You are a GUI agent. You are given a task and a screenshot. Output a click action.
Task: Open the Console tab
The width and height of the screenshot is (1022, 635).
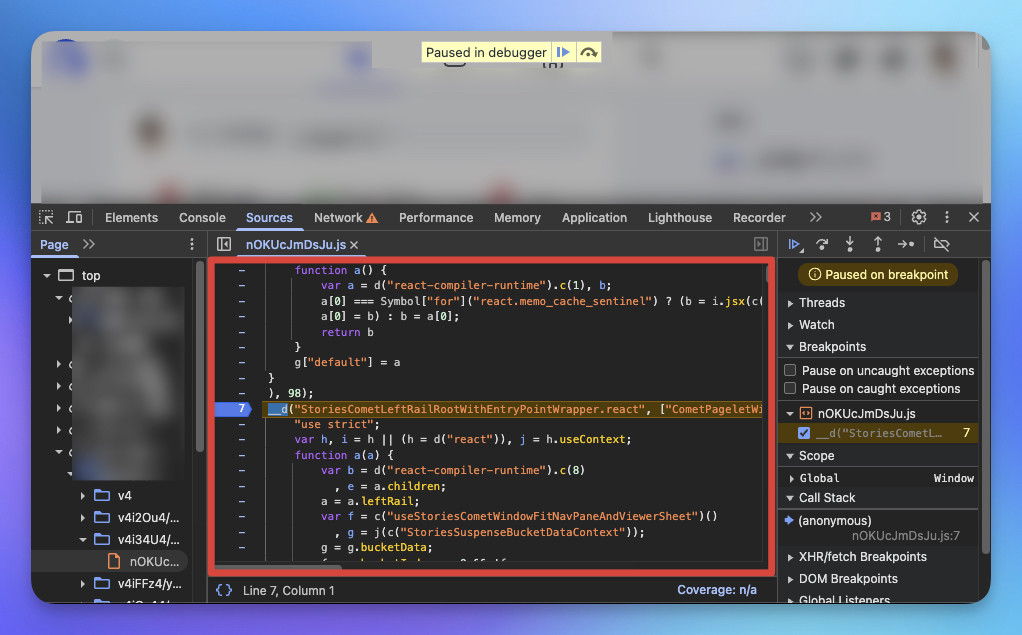(202, 218)
